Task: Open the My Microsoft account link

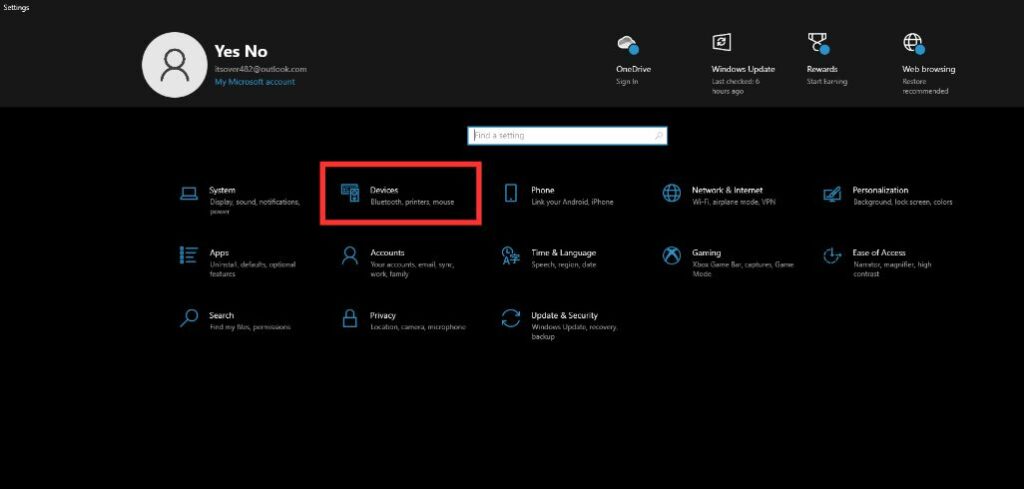Action: coord(254,82)
